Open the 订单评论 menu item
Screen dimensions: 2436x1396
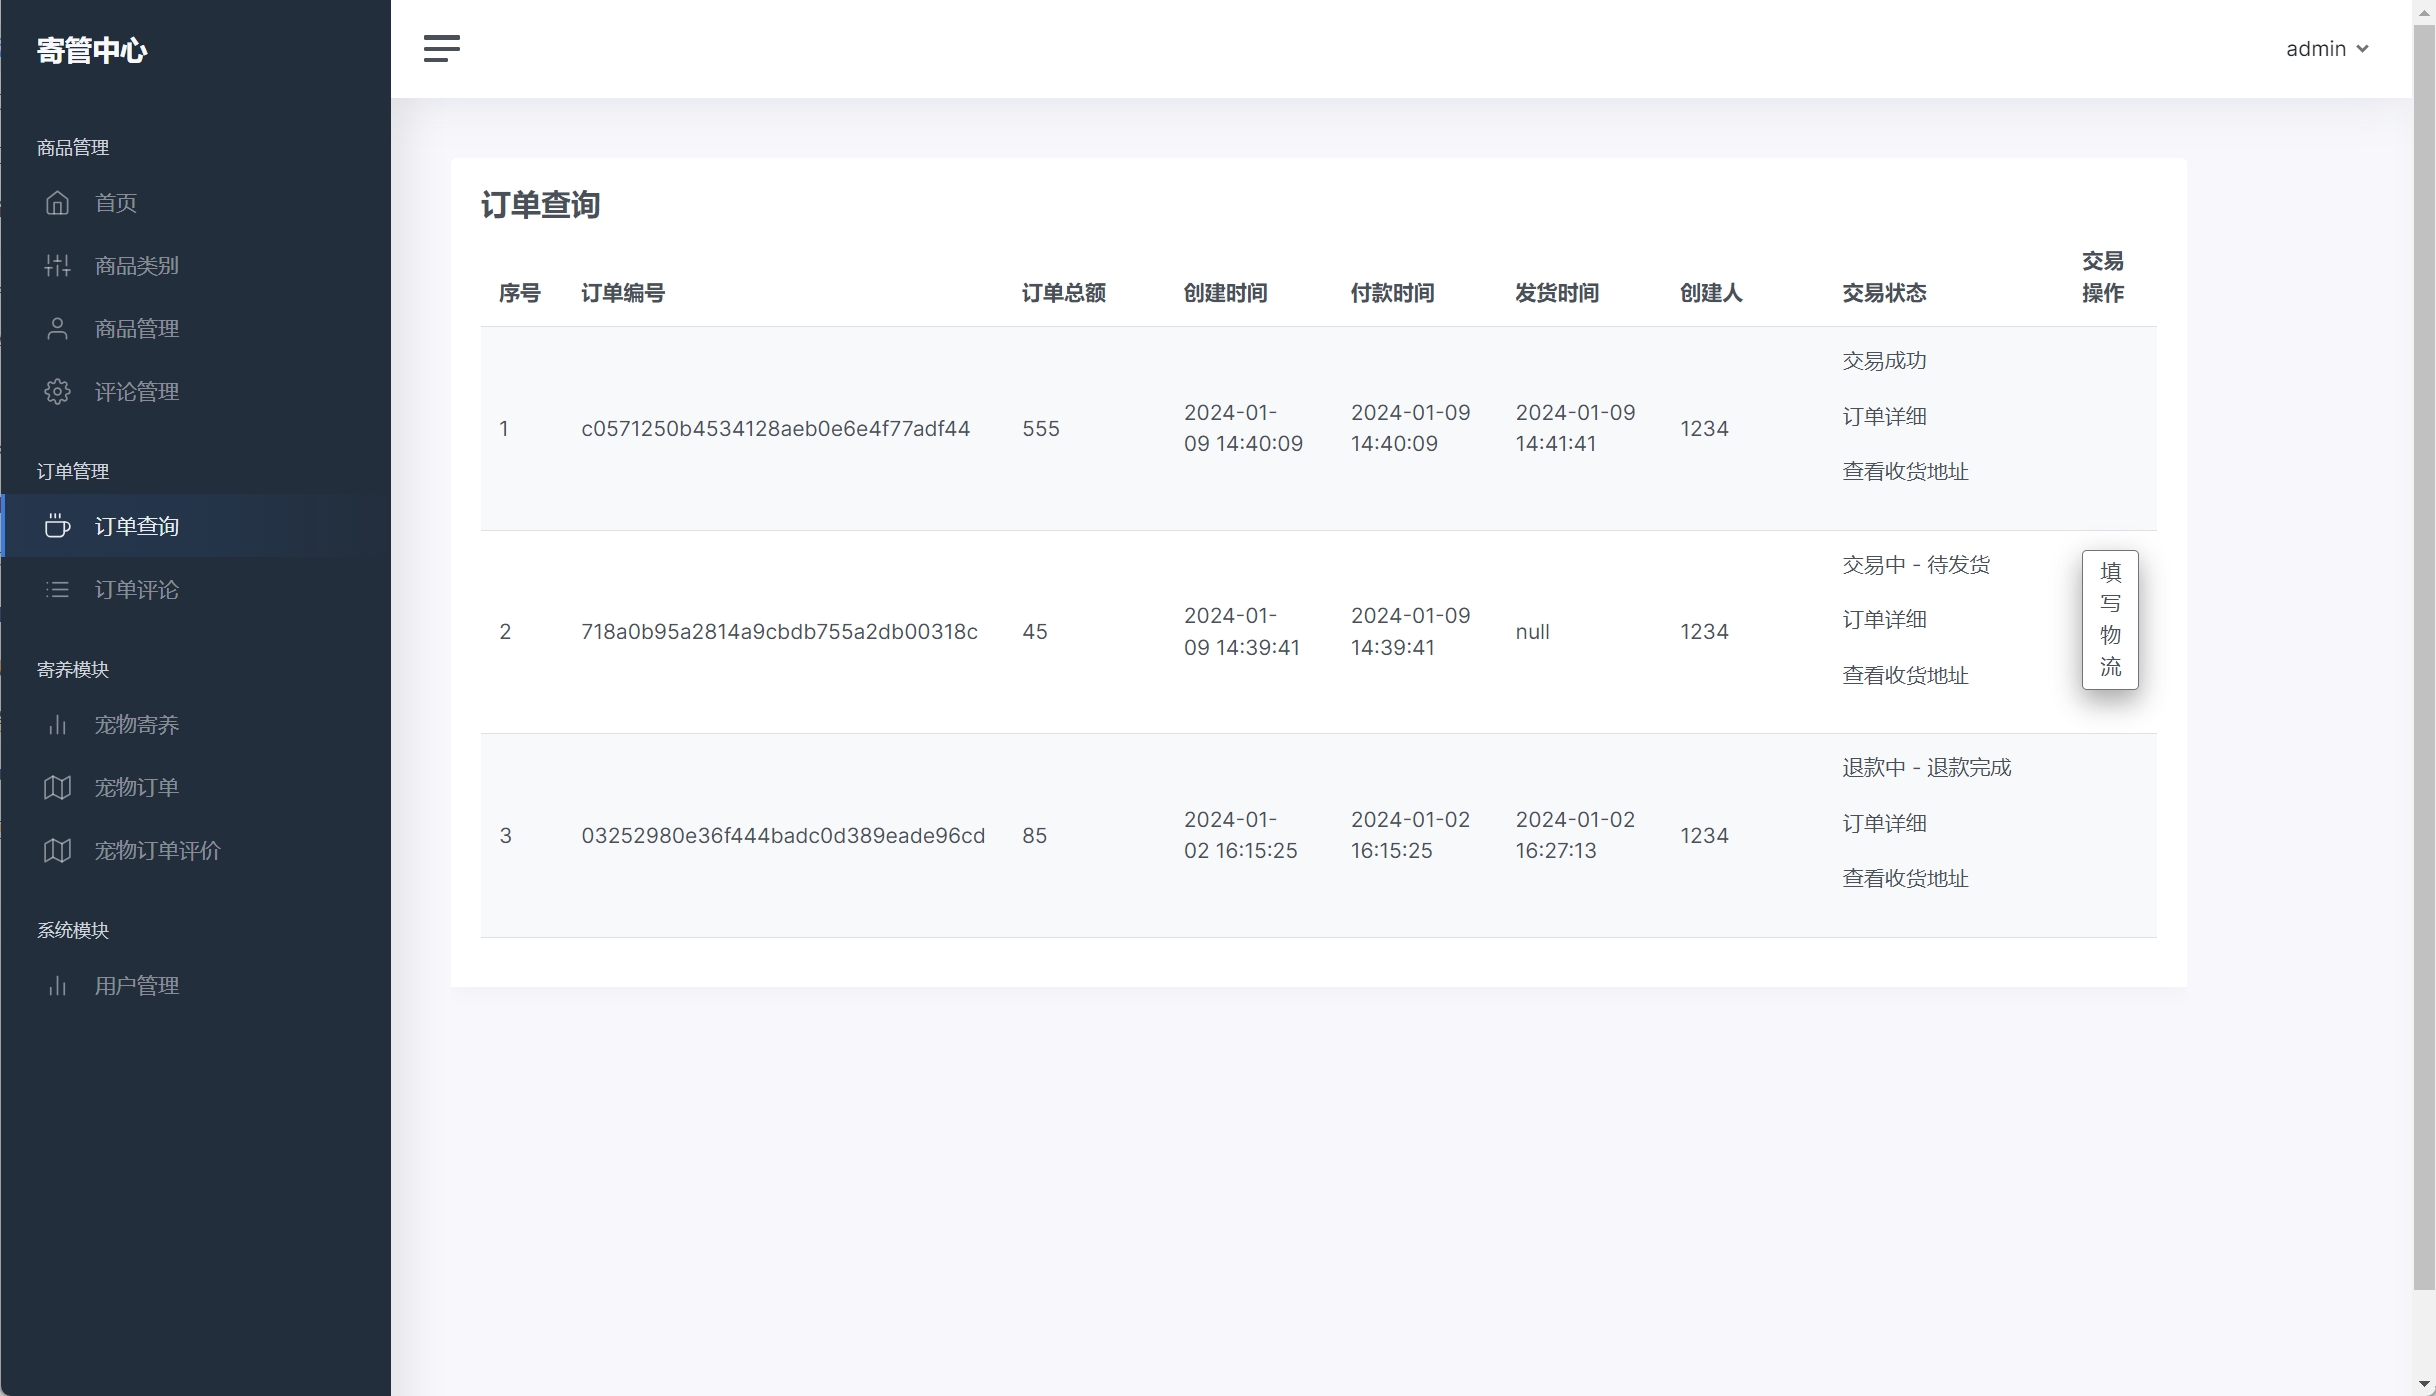(x=136, y=590)
